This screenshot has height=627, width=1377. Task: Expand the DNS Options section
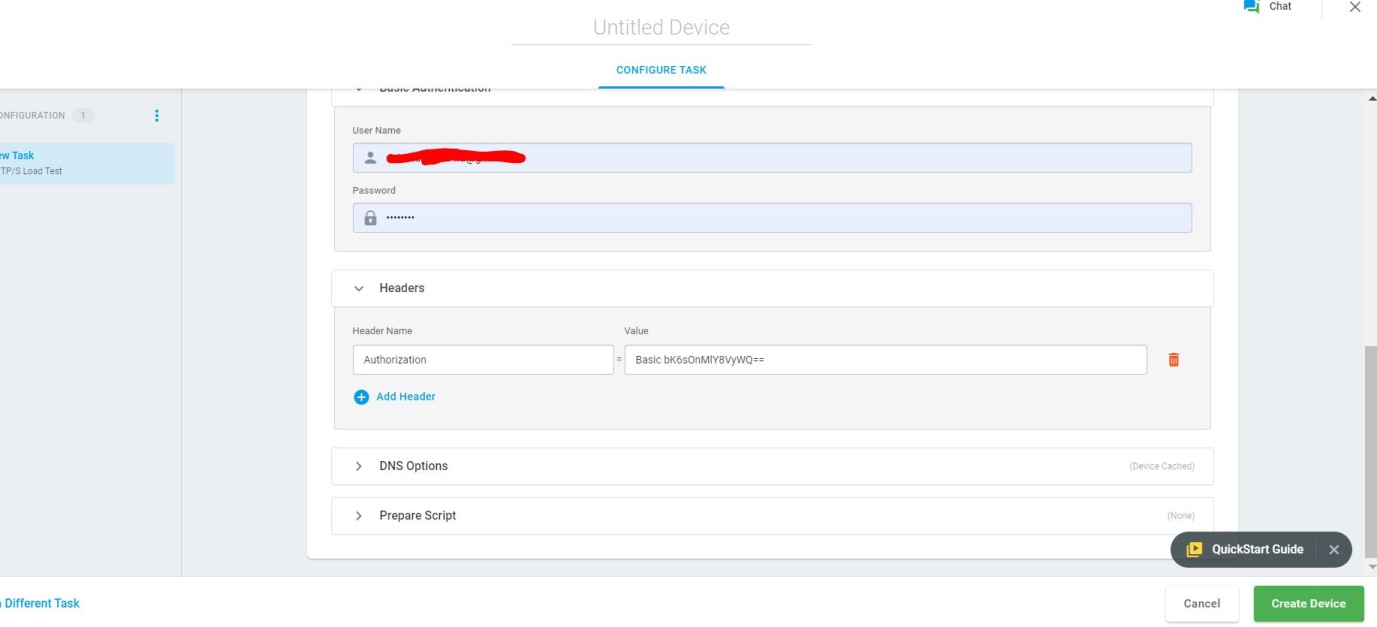pos(359,467)
